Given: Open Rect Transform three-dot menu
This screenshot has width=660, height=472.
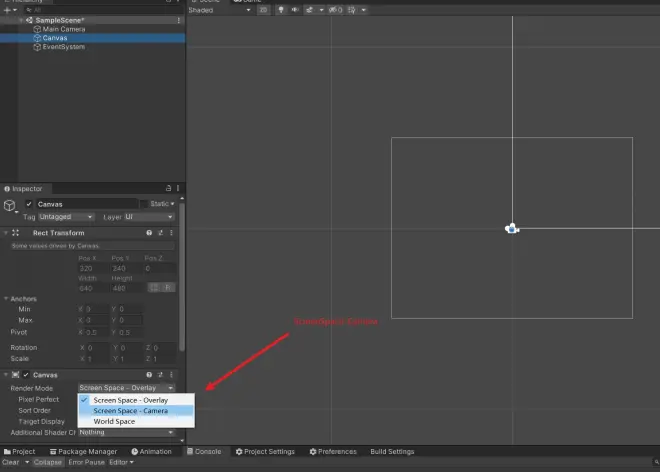Looking at the screenshot, I should [171, 233].
